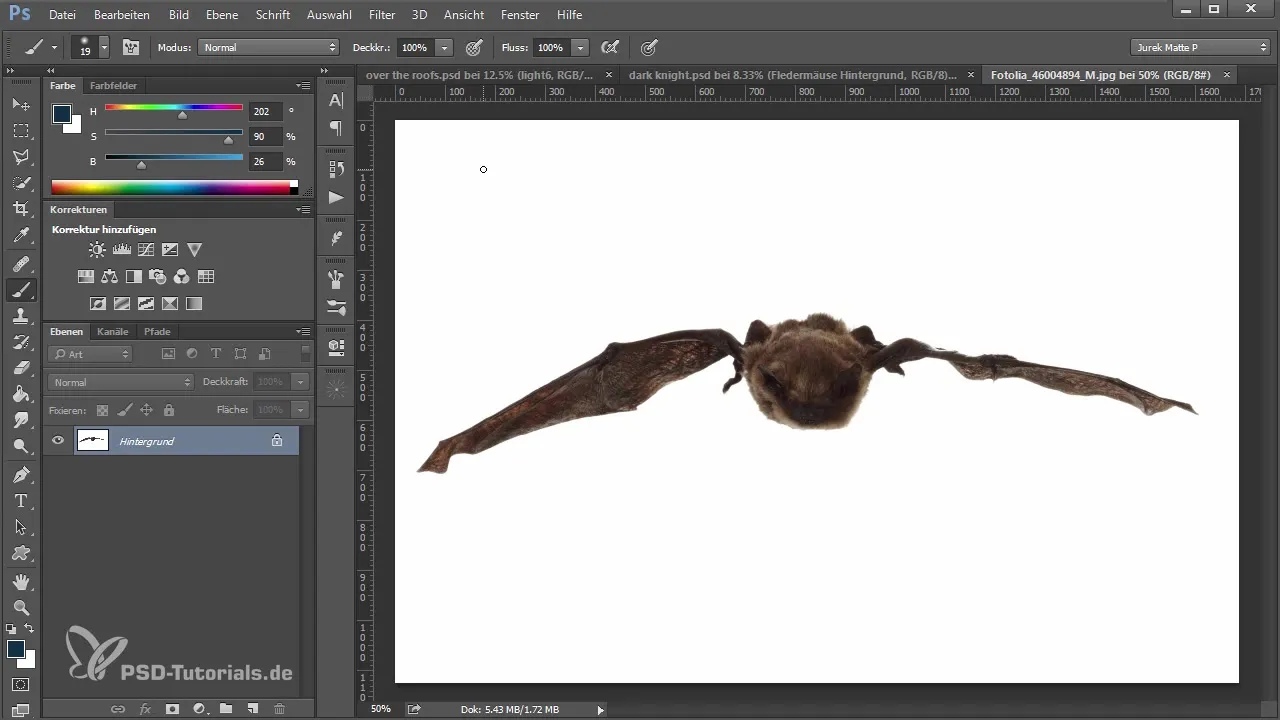Select the Polygonal Lasso tool

20,157
